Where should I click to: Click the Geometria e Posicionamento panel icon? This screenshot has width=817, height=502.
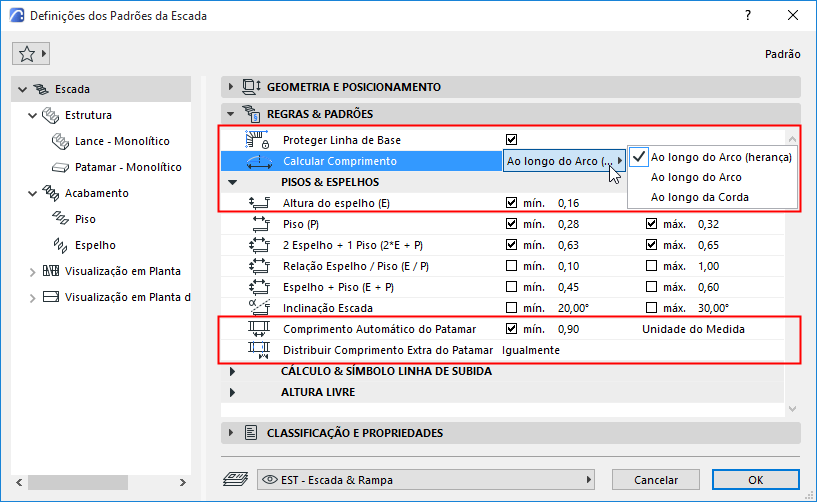click(x=252, y=87)
